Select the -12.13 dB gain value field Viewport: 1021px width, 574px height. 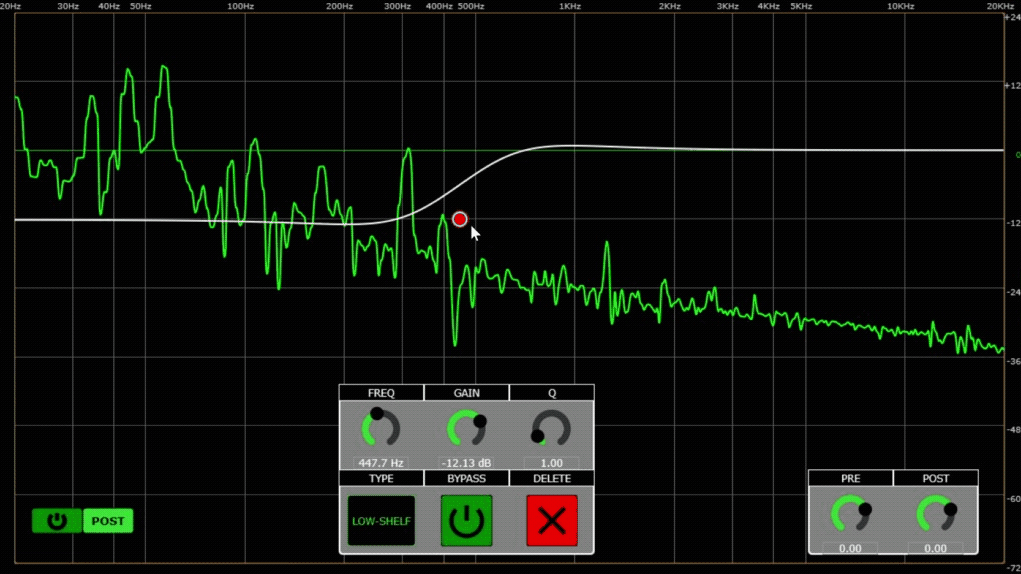466,463
